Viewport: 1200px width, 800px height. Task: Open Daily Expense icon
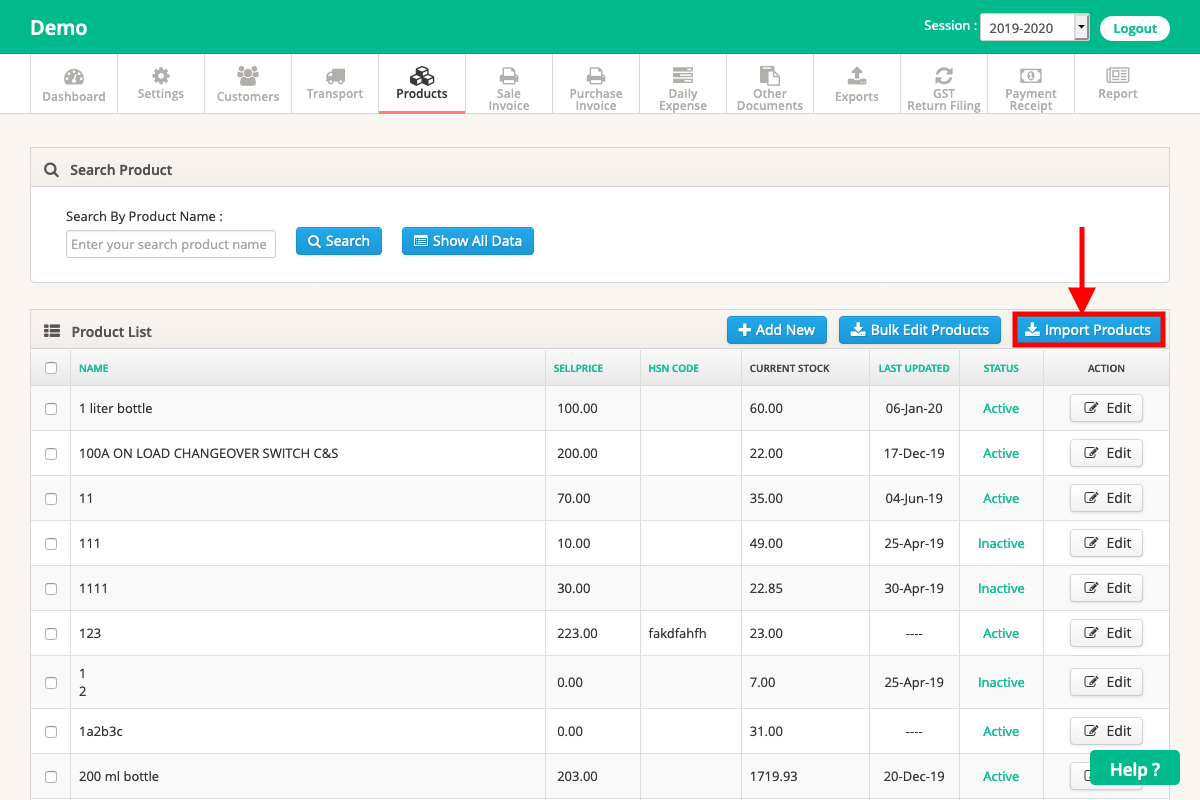point(683,75)
